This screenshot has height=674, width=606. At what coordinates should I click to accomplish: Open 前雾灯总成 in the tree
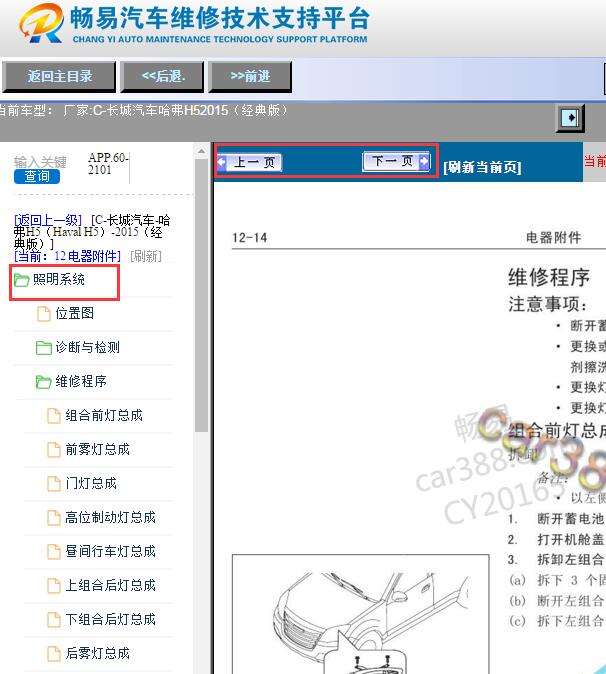pos(98,450)
